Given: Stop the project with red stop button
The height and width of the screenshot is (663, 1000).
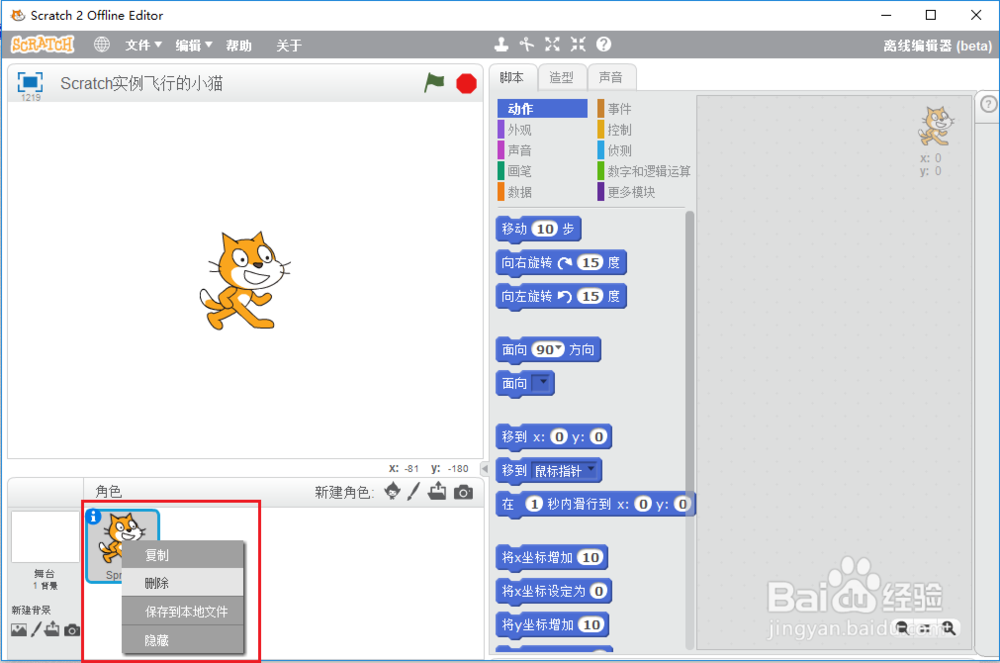Looking at the screenshot, I should pyautogui.click(x=466, y=84).
